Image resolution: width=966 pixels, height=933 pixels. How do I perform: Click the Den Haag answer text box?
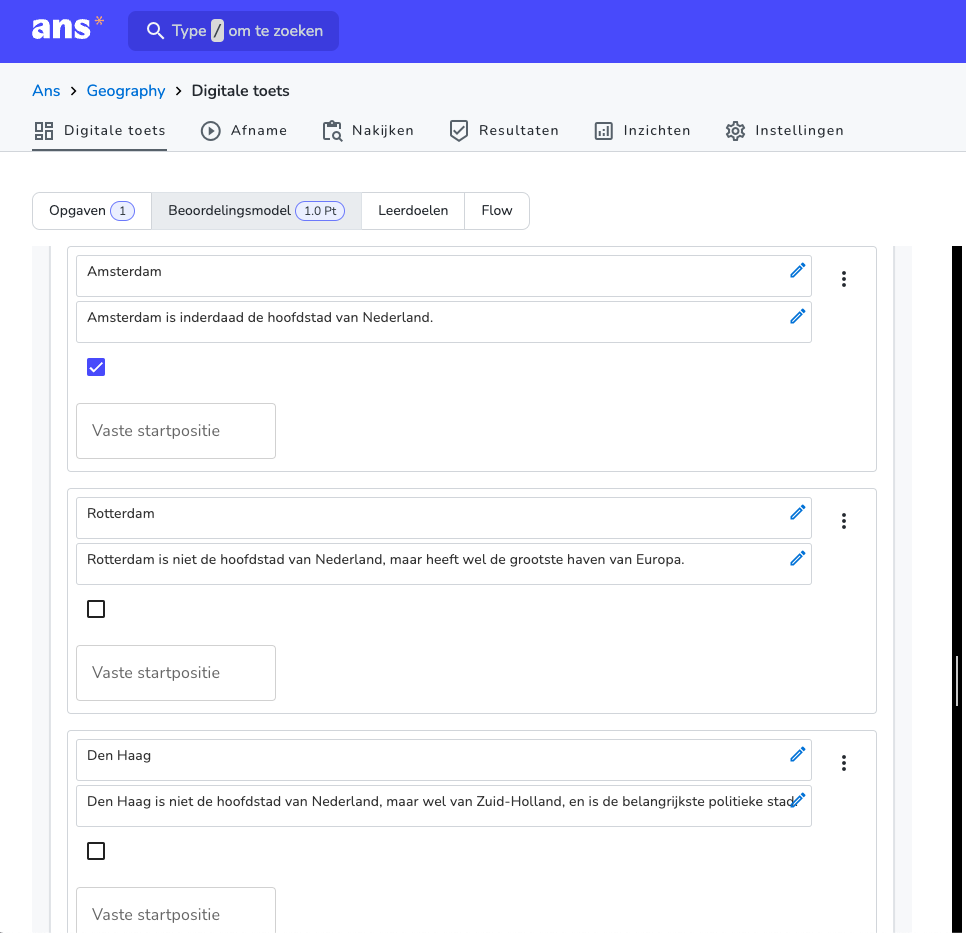[444, 760]
